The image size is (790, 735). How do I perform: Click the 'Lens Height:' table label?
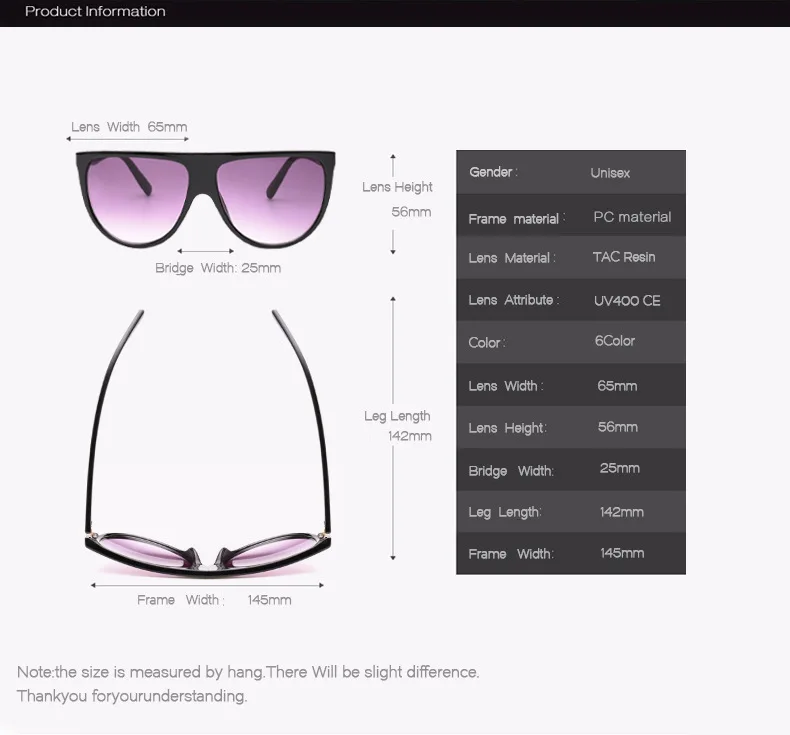click(x=507, y=428)
